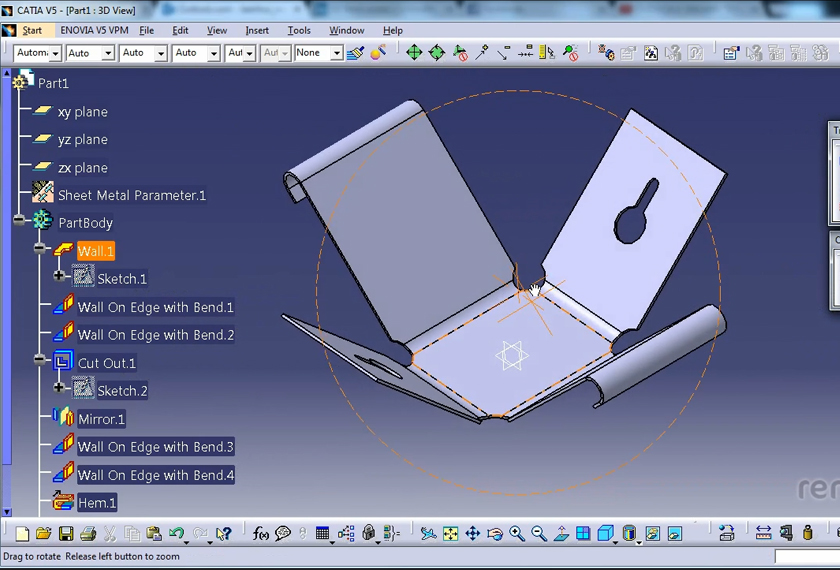Select the Pan view tool

[472, 534]
